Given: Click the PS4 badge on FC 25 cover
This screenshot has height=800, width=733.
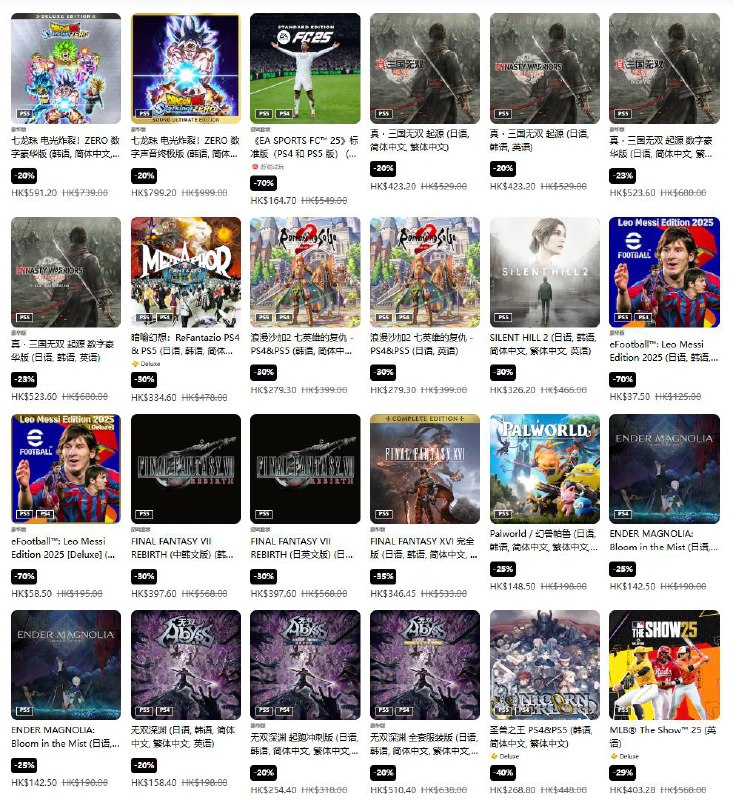Looking at the screenshot, I should point(284,114).
